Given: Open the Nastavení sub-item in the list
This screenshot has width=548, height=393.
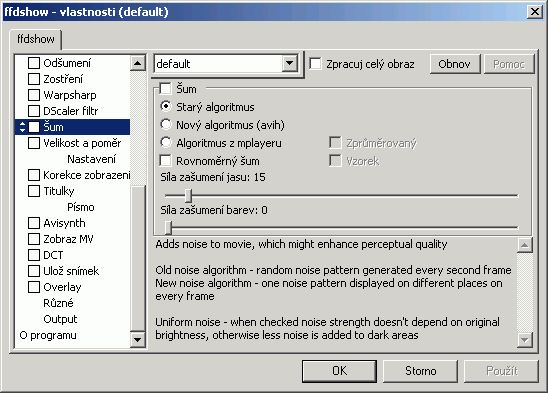Looking at the screenshot, I should click(x=92, y=159).
